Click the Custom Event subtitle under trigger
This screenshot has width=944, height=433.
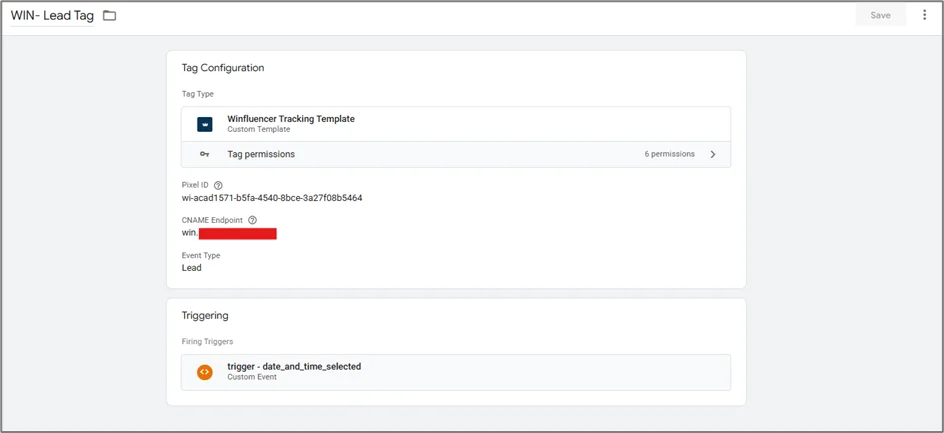(252, 378)
